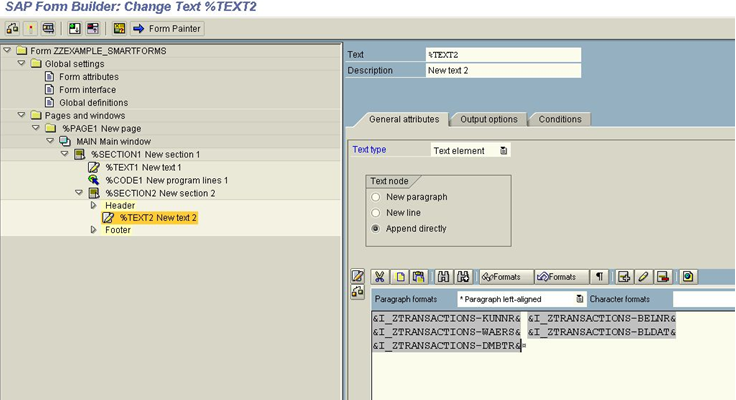The width and height of the screenshot is (736, 400).
Task: Expand the Footer node in tree
Action: pos(94,230)
